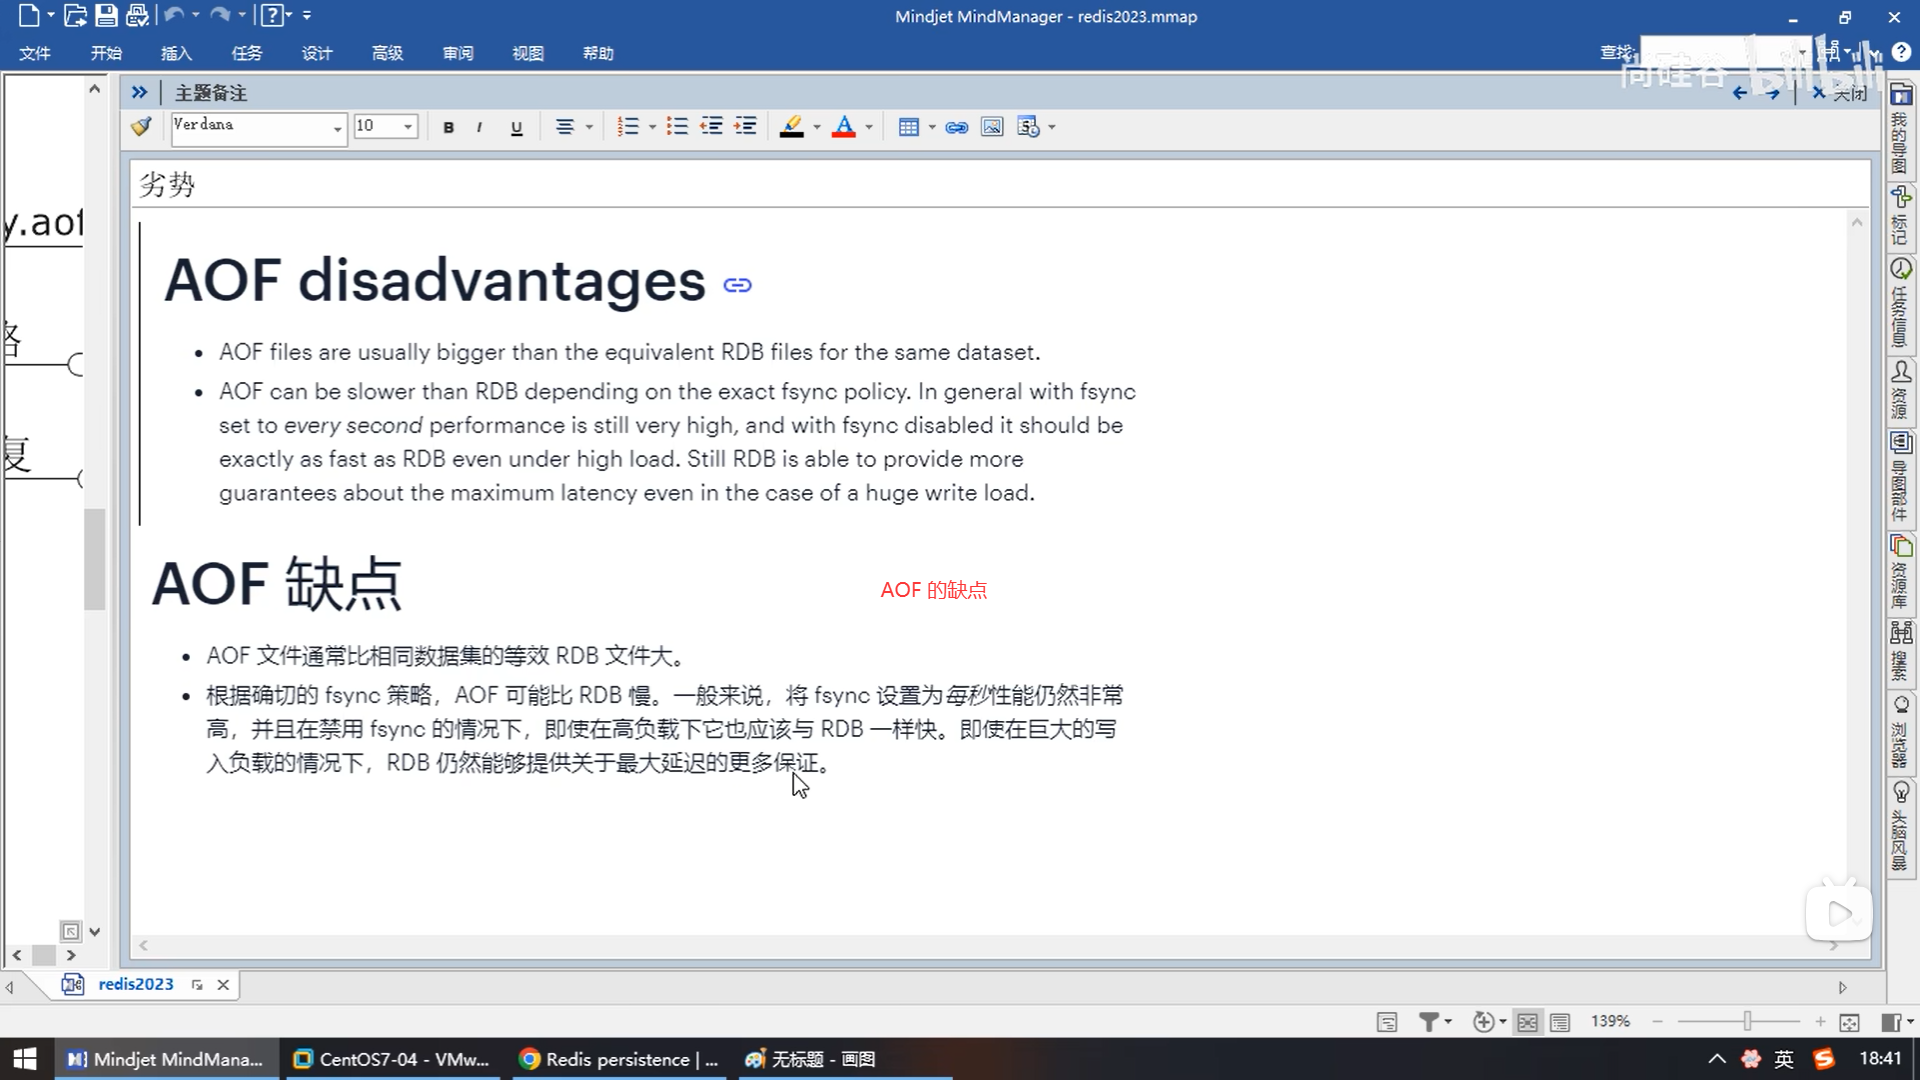Viewport: 1920px width, 1080px height.
Task: Increase indent of notes text
Action: 745,127
